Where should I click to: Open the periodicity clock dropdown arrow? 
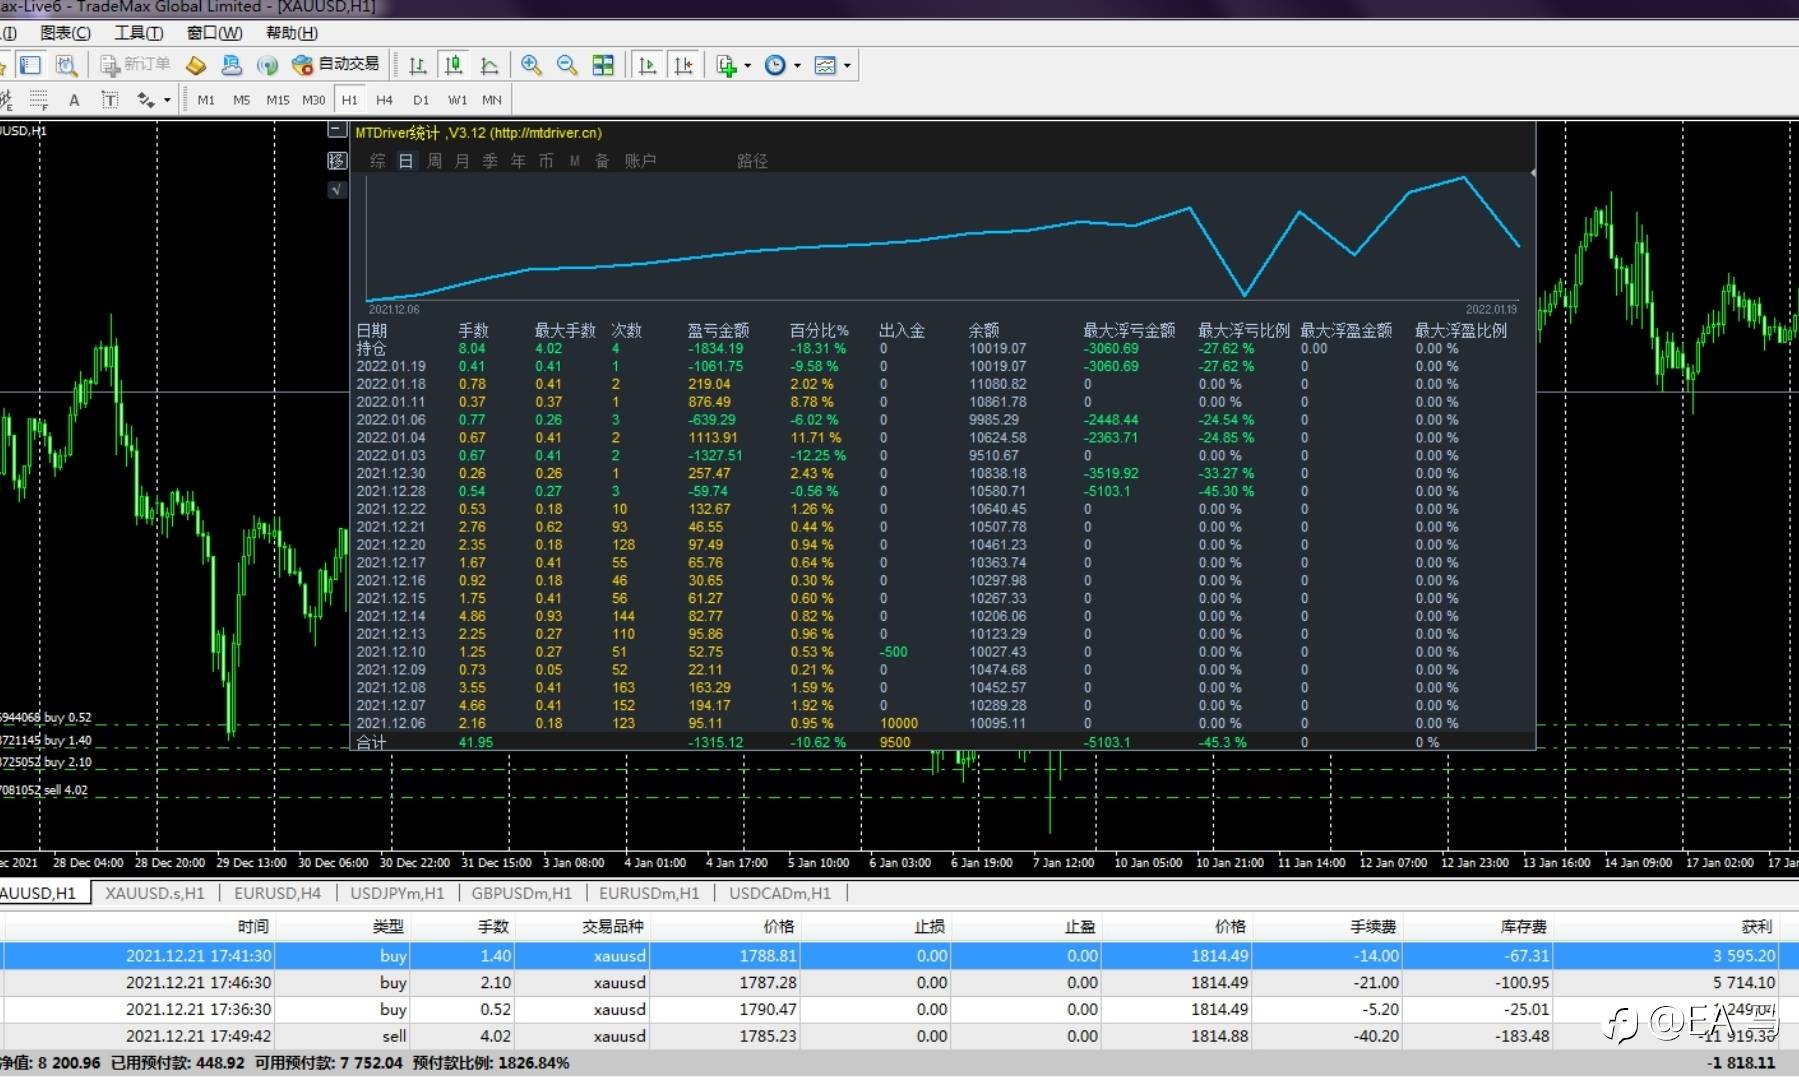click(x=797, y=66)
